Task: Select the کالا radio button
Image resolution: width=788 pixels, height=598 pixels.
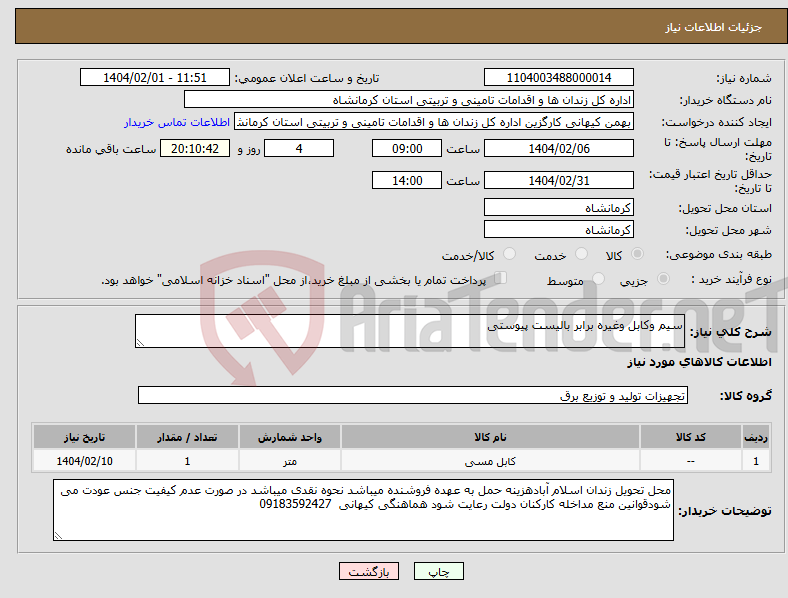Action: (637, 254)
